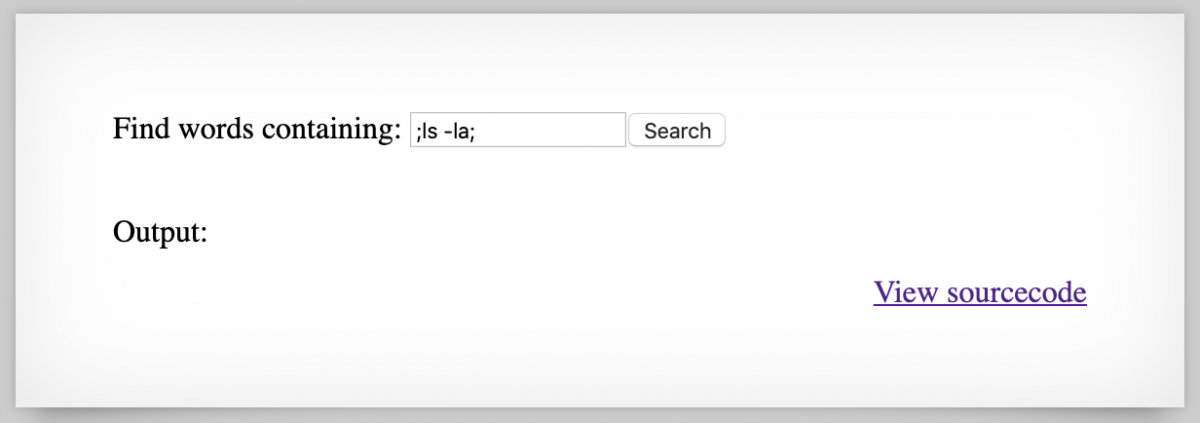Follow the purple sourcecode hyperlink
1200x423 pixels.
click(979, 292)
